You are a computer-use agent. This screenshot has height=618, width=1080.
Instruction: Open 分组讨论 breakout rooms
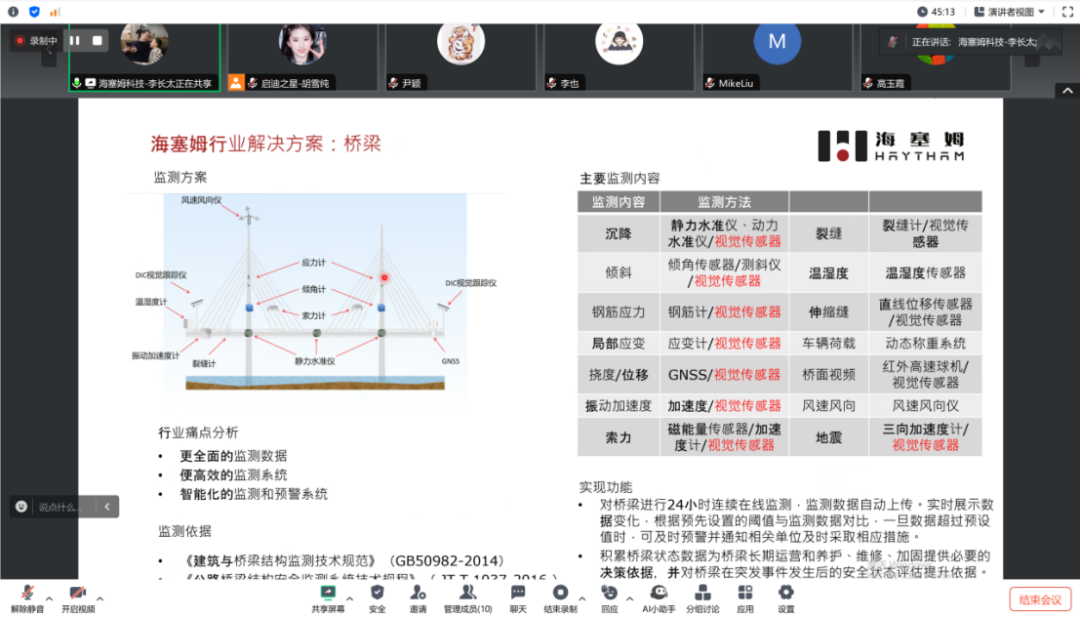pyautogui.click(x=703, y=599)
